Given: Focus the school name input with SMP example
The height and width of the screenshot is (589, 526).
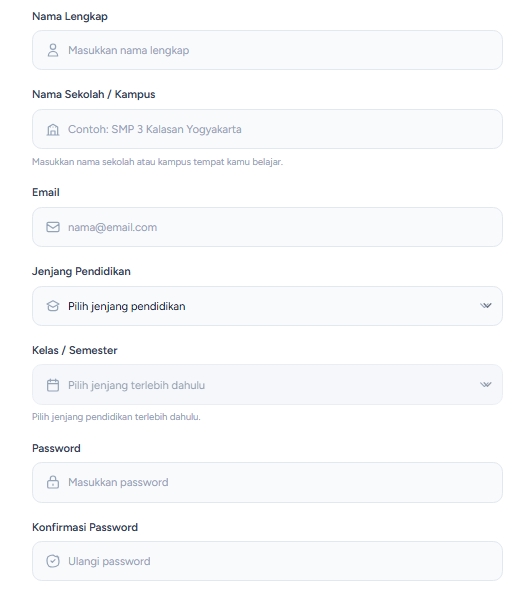Looking at the screenshot, I should (x=267, y=129).
